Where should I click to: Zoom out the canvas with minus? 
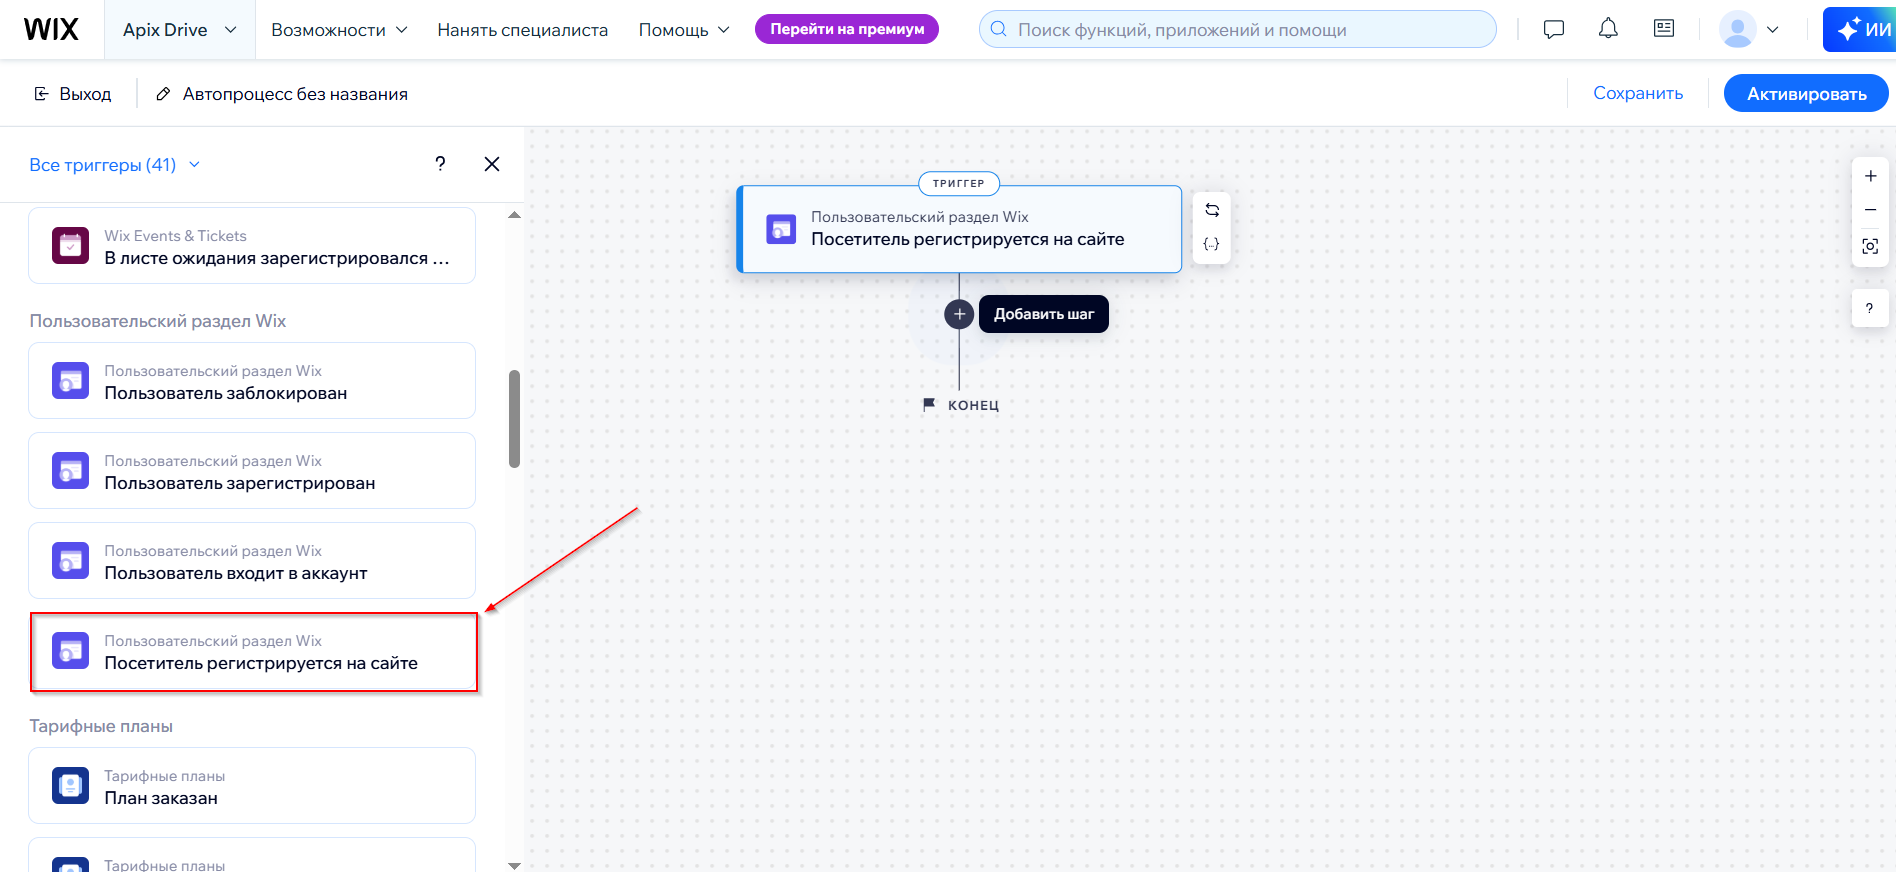[1870, 210]
